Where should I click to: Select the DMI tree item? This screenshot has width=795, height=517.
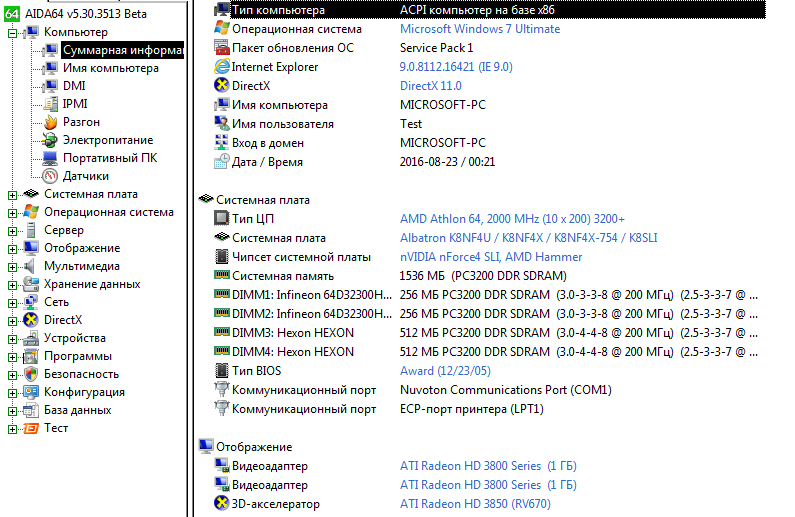(x=74, y=86)
